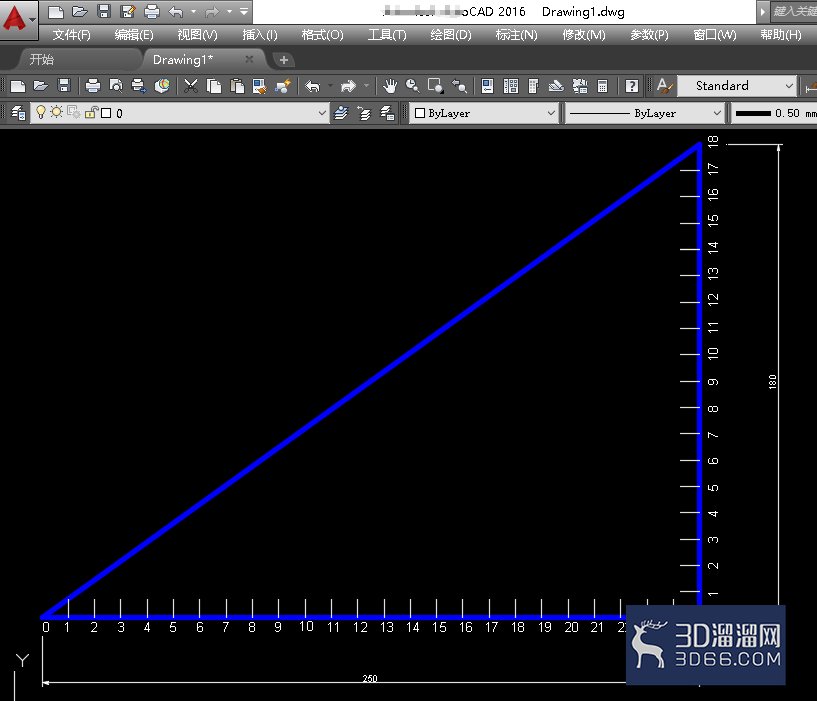Click the Paste clipboard icon
This screenshot has height=701, width=817.
[237, 85]
